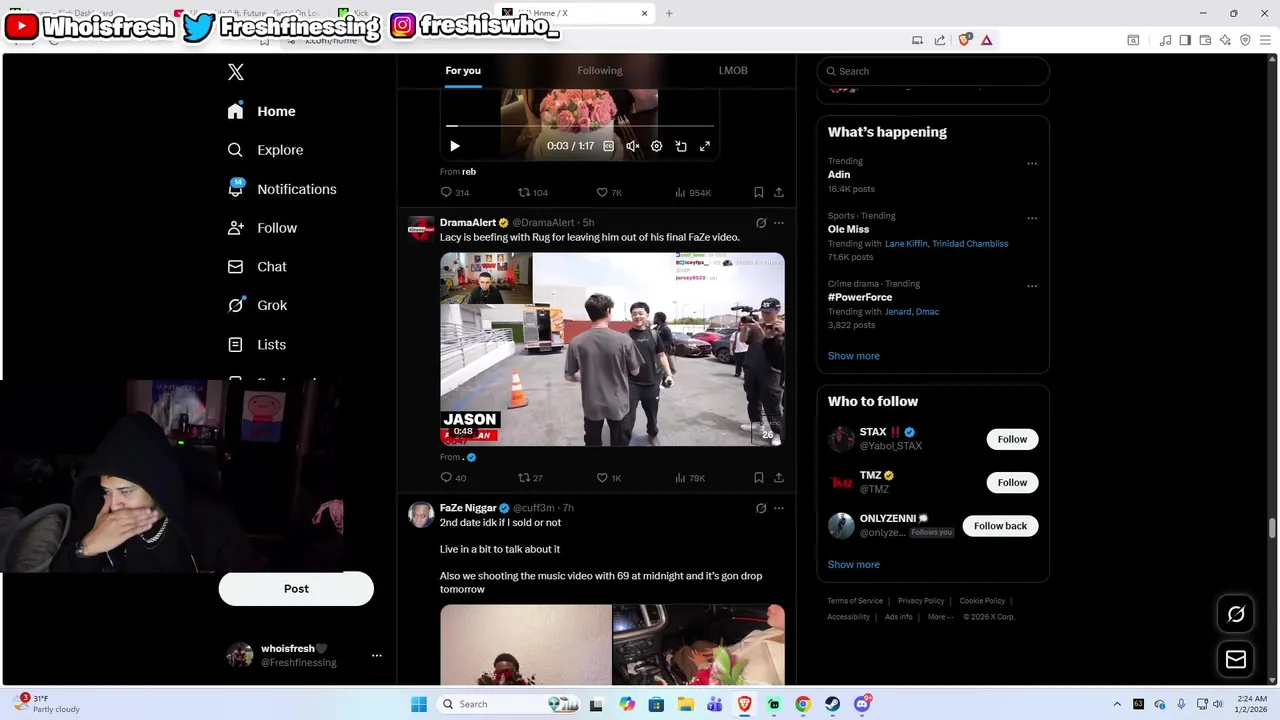Open the Lane Kiffin trending link
Viewport: 1280px width, 720px height.
(x=906, y=243)
